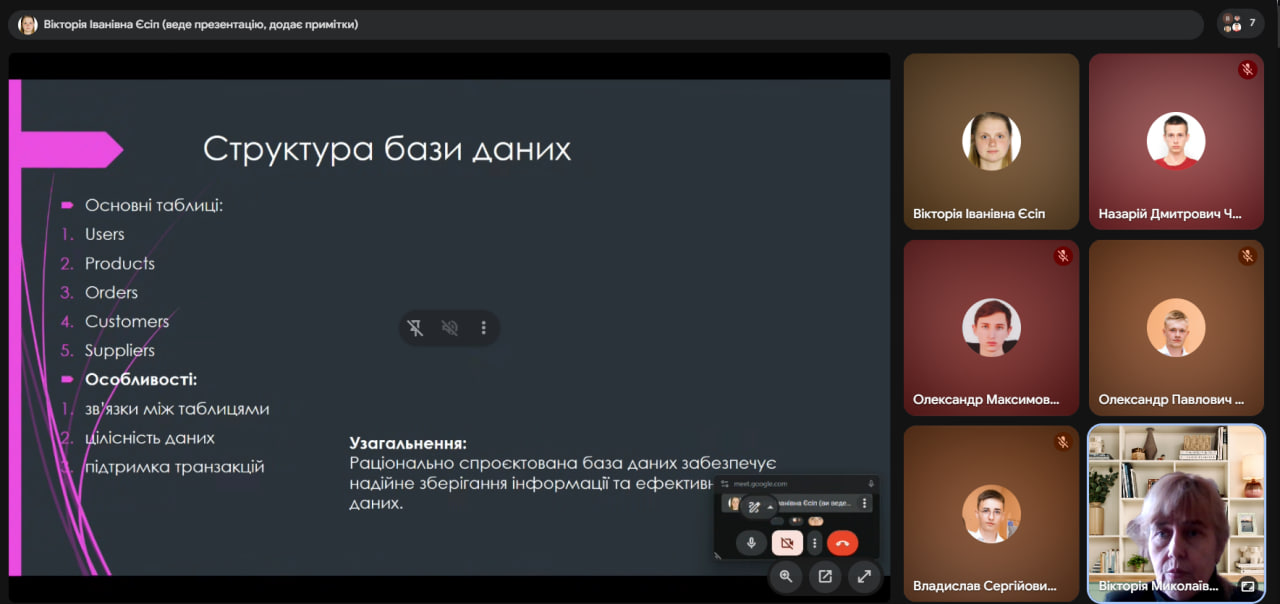This screenshot has height=604, width=1280.
Task: Expand the caret next to the annotation tool
Action: tap(770, 507)
